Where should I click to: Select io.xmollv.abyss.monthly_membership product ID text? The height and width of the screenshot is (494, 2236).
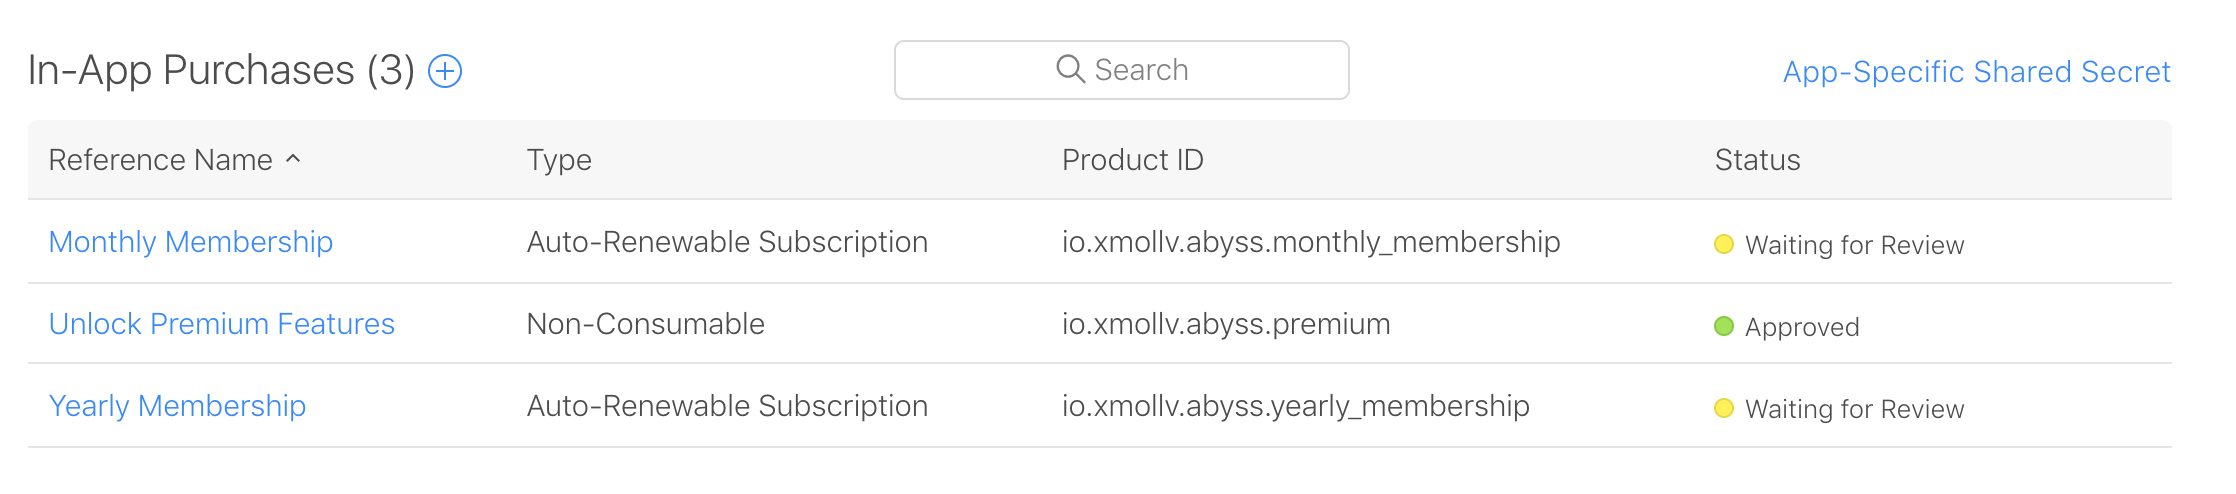click(x=1311, y=242)
